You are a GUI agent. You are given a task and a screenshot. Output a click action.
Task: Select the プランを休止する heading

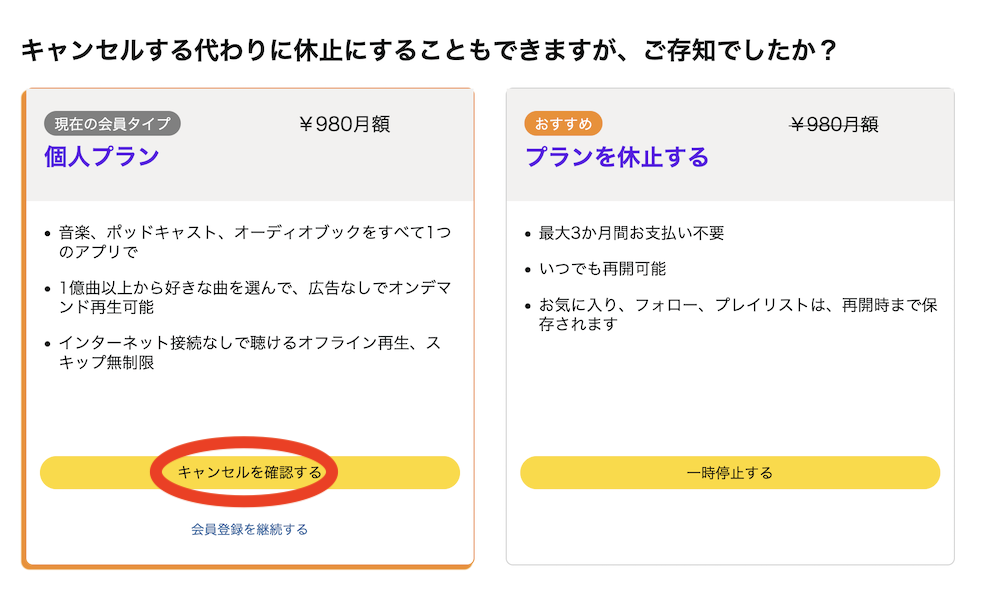coord(617,157)
